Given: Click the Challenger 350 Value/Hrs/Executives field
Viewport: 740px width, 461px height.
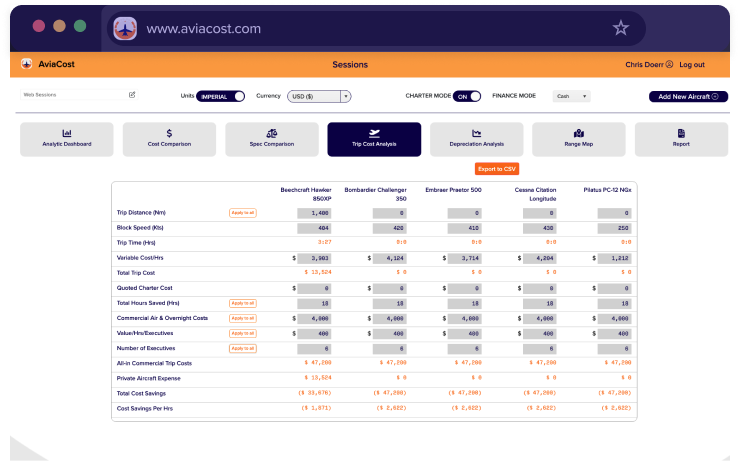Looking at the screenshot, I should (389, 334).
